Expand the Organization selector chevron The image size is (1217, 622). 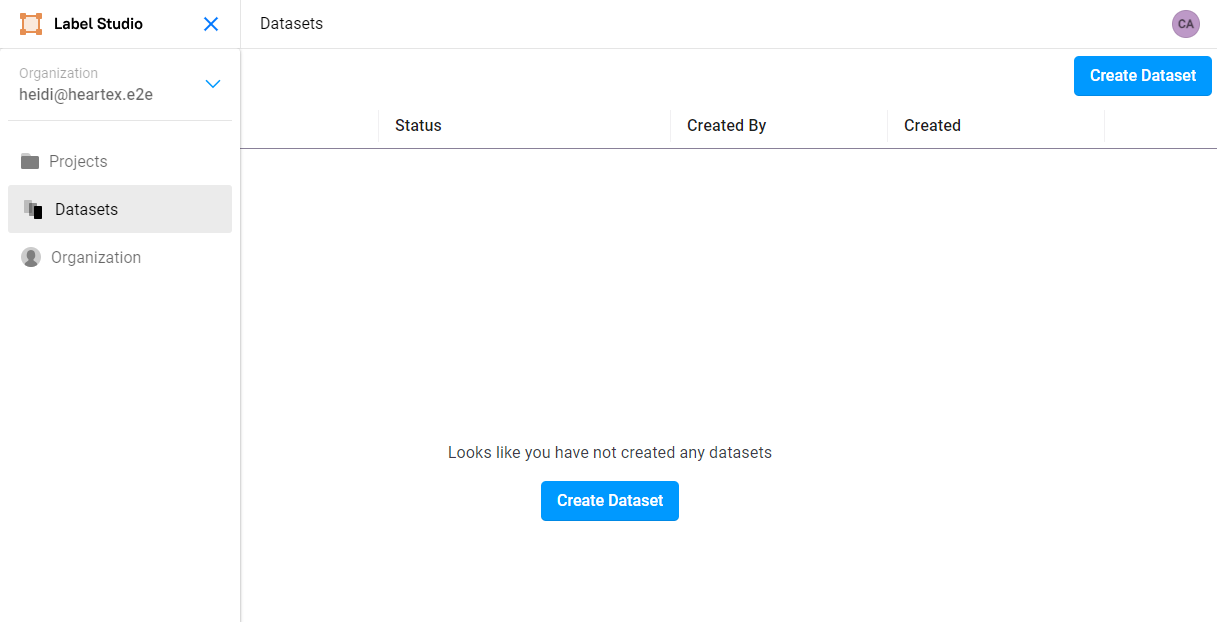[x=212, y=84]
